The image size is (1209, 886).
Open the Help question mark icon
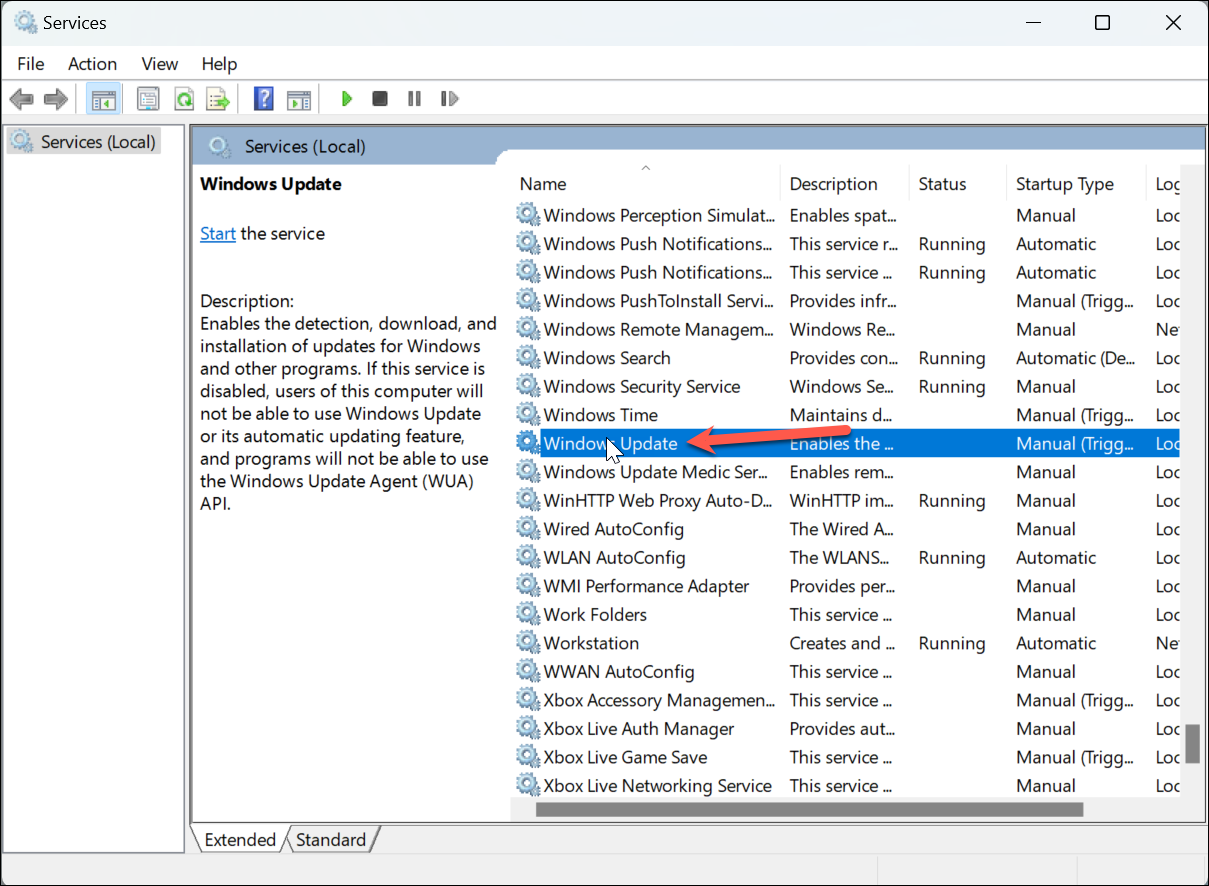[x=264, y=99]
